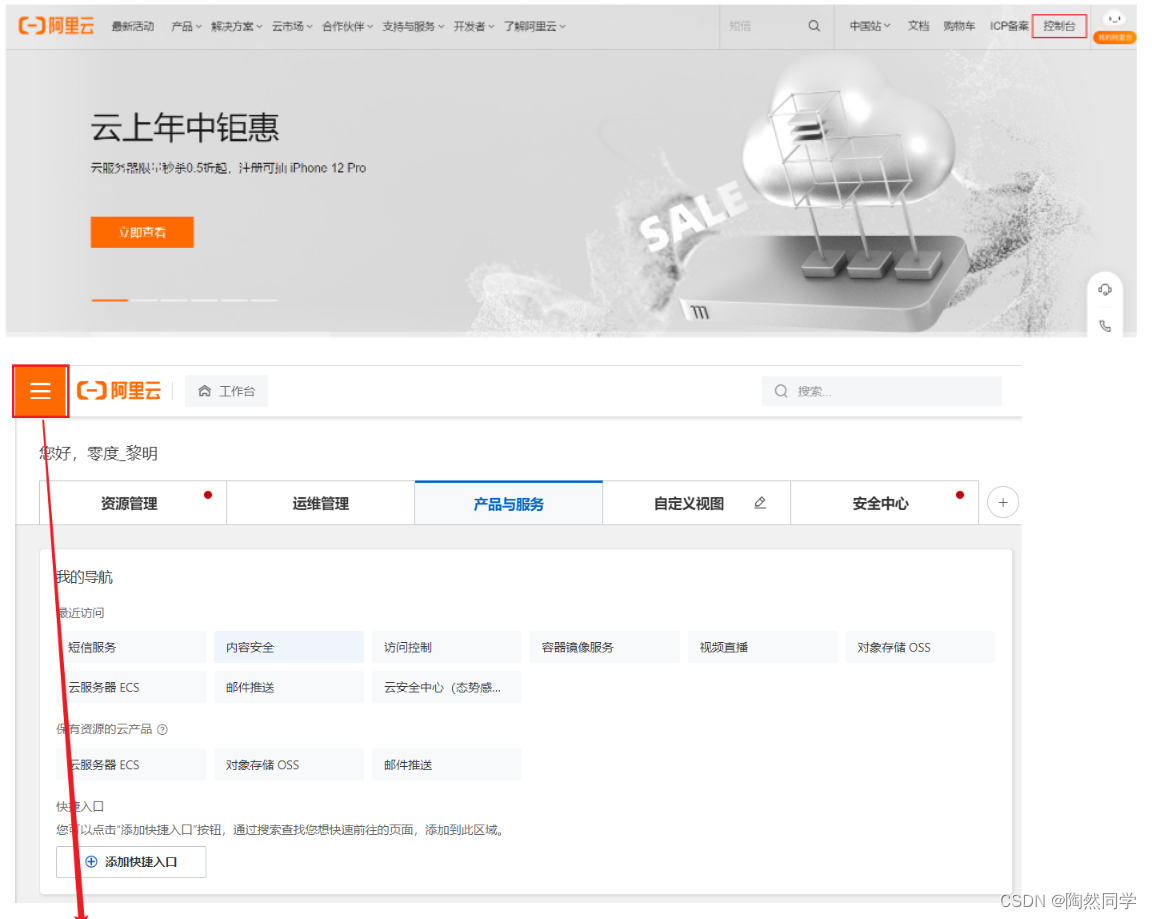Expand the 产品 dropdown menu

[x=186, y=26]
